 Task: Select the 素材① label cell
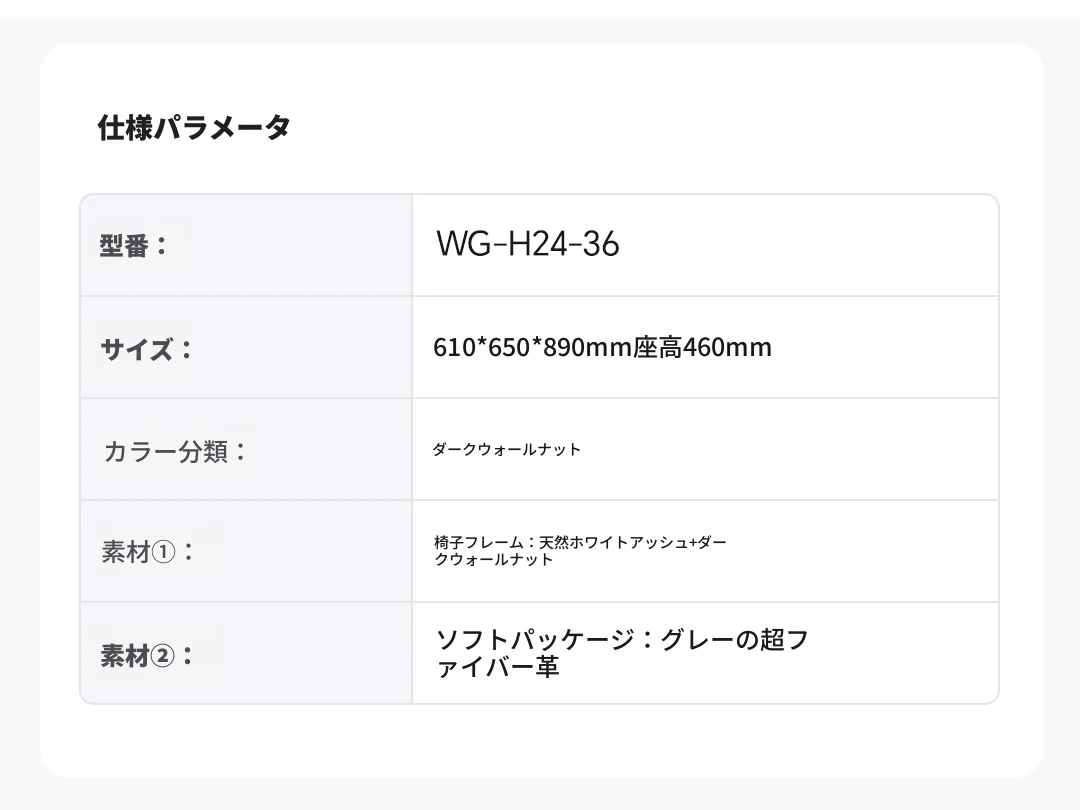click(x=246, y=551)
